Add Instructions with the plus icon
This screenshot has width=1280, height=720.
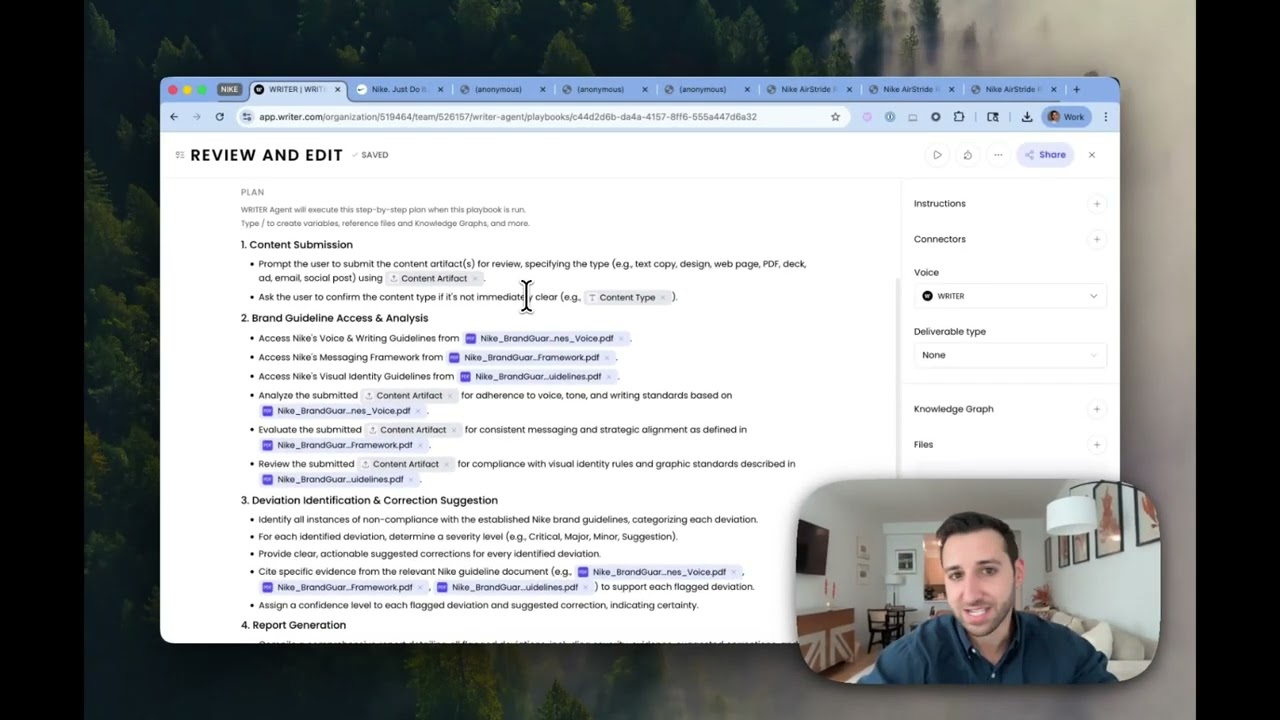click(1097, 204)
